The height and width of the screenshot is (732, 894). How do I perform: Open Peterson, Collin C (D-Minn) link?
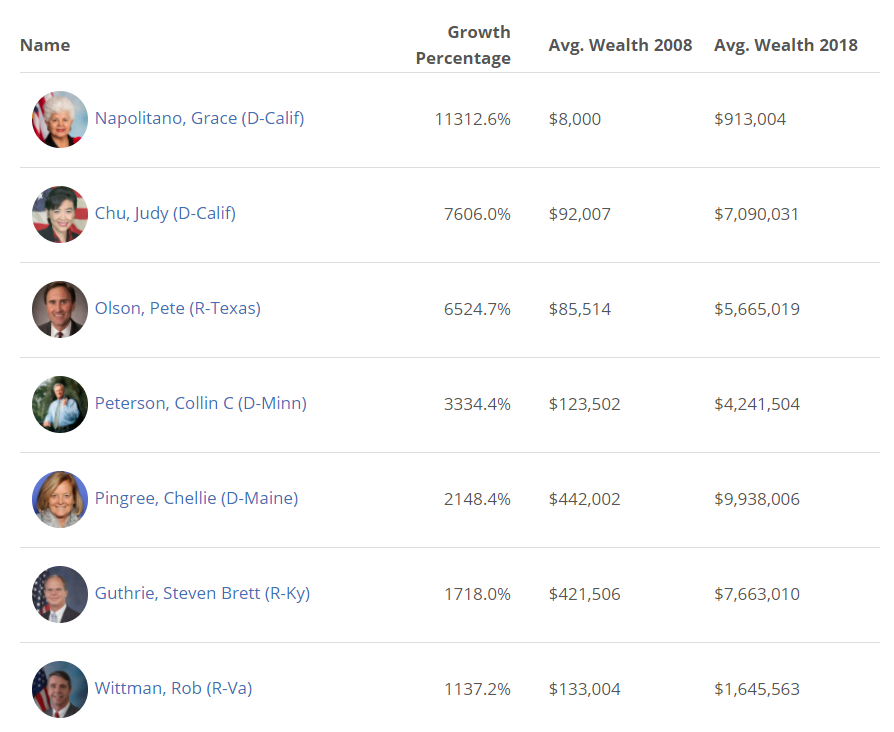coord(200,403)
